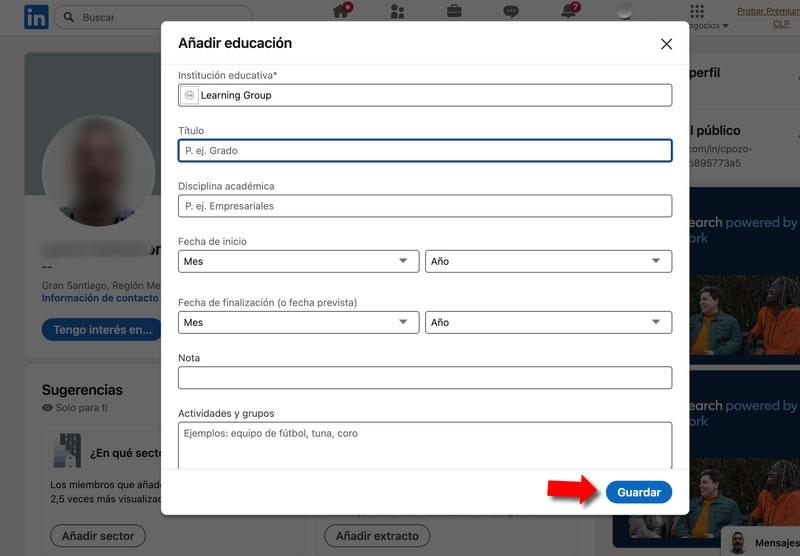Click the LinkedIn logo in the top bar

click(x=36, y=17)
